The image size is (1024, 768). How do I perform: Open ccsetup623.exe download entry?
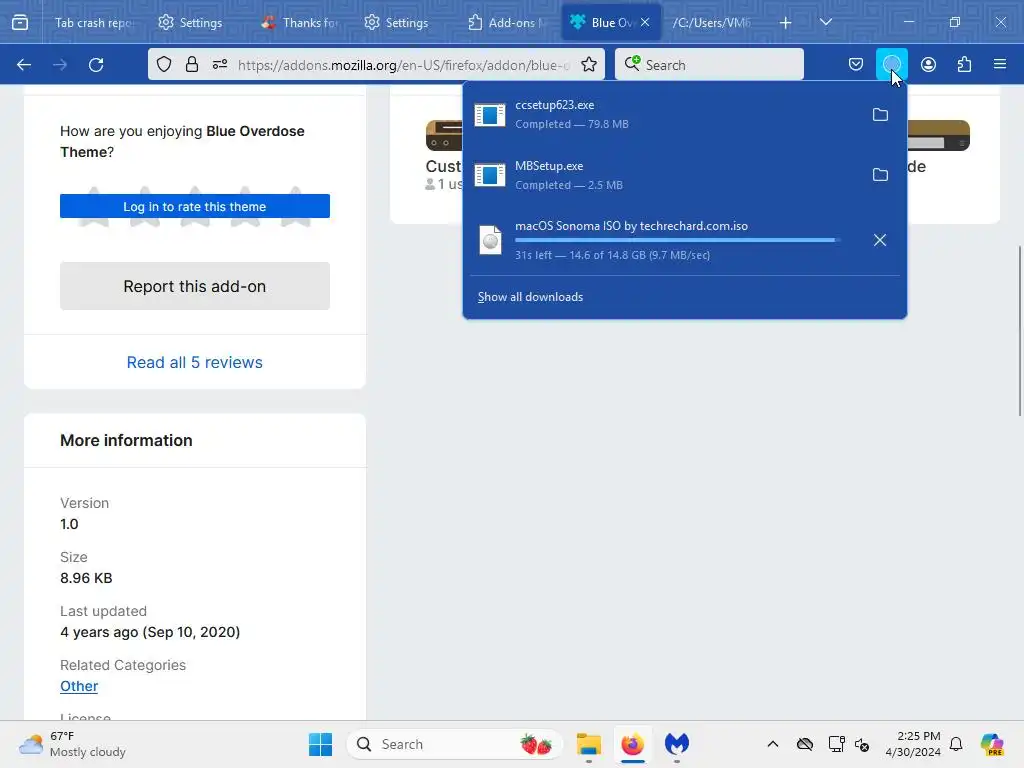pyautogui.click(x=665, y=114)
